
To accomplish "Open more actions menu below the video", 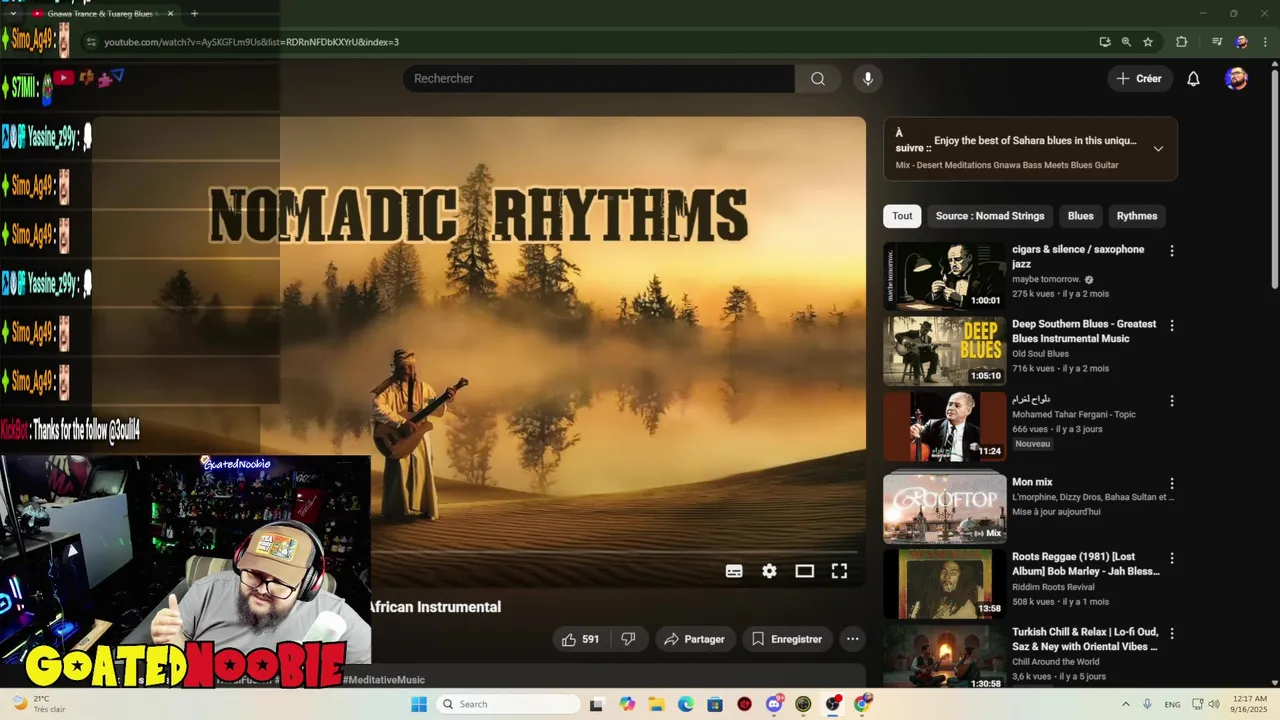I will pos(852,639).
